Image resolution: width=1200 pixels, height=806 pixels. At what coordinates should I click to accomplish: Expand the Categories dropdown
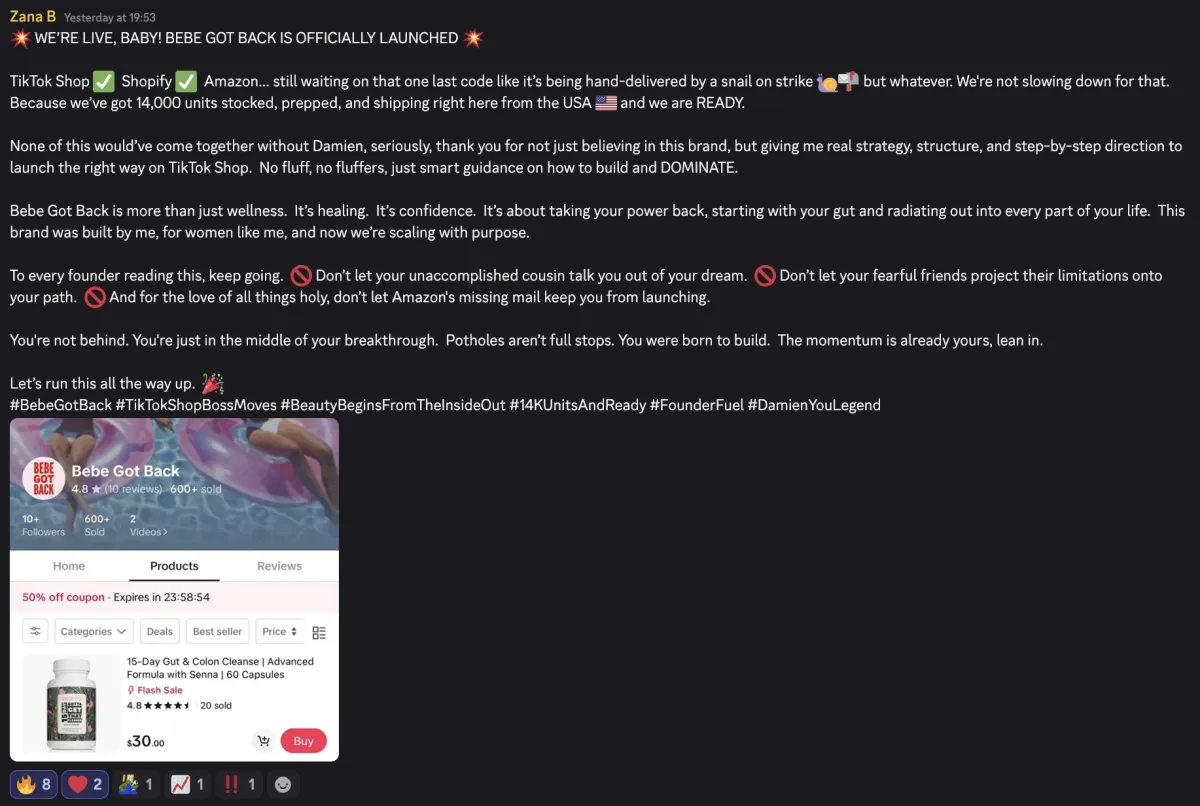[94, 631]
